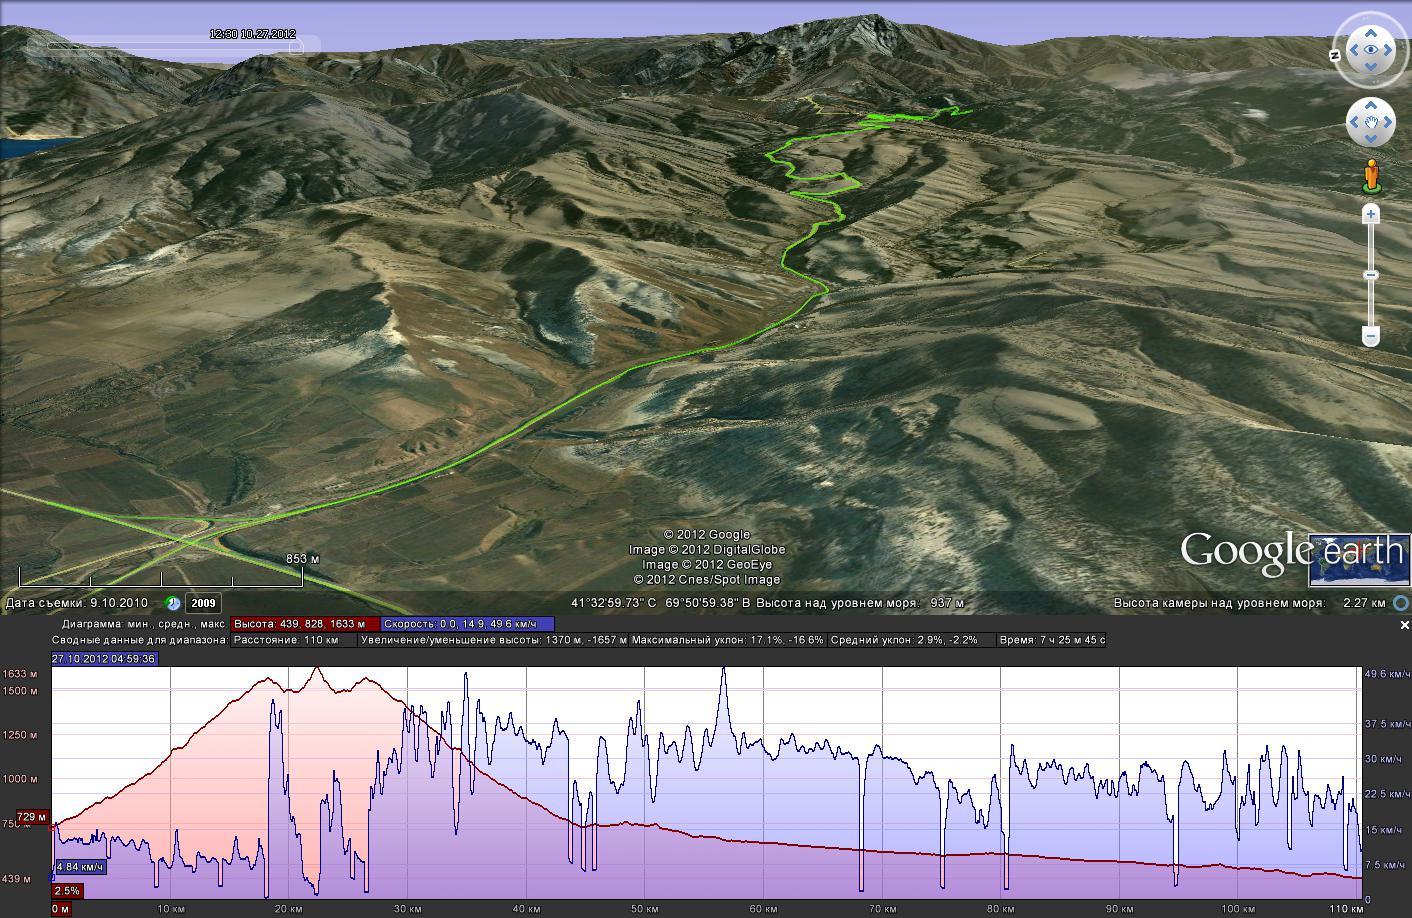This screenshot has width=1412, height=918.
Task: Click the hand icon in the pan joystick
Action: click(1370, 123)
